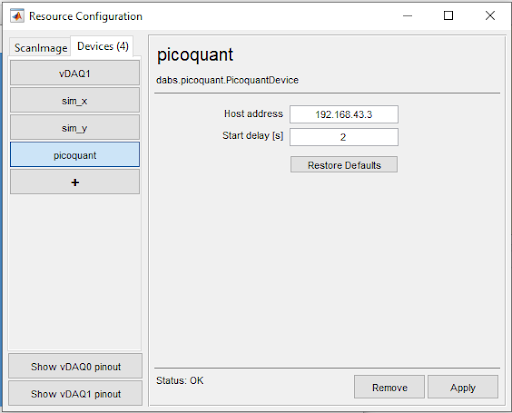
Task: Maximize the Resource Configuration window
Action: tap(448, 16)
